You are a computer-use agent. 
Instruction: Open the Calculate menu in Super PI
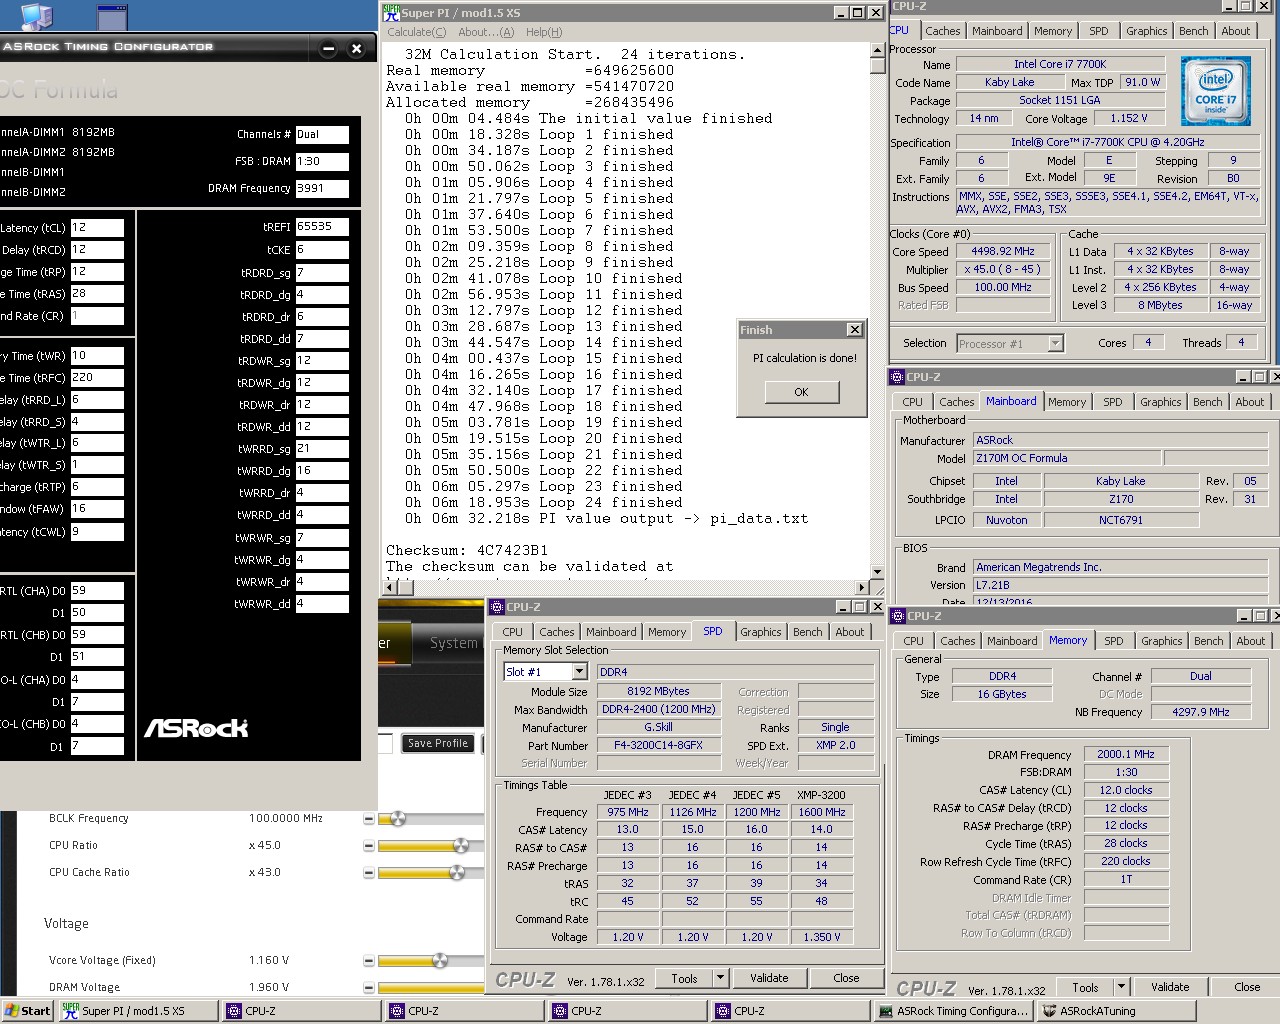[416, 32]
